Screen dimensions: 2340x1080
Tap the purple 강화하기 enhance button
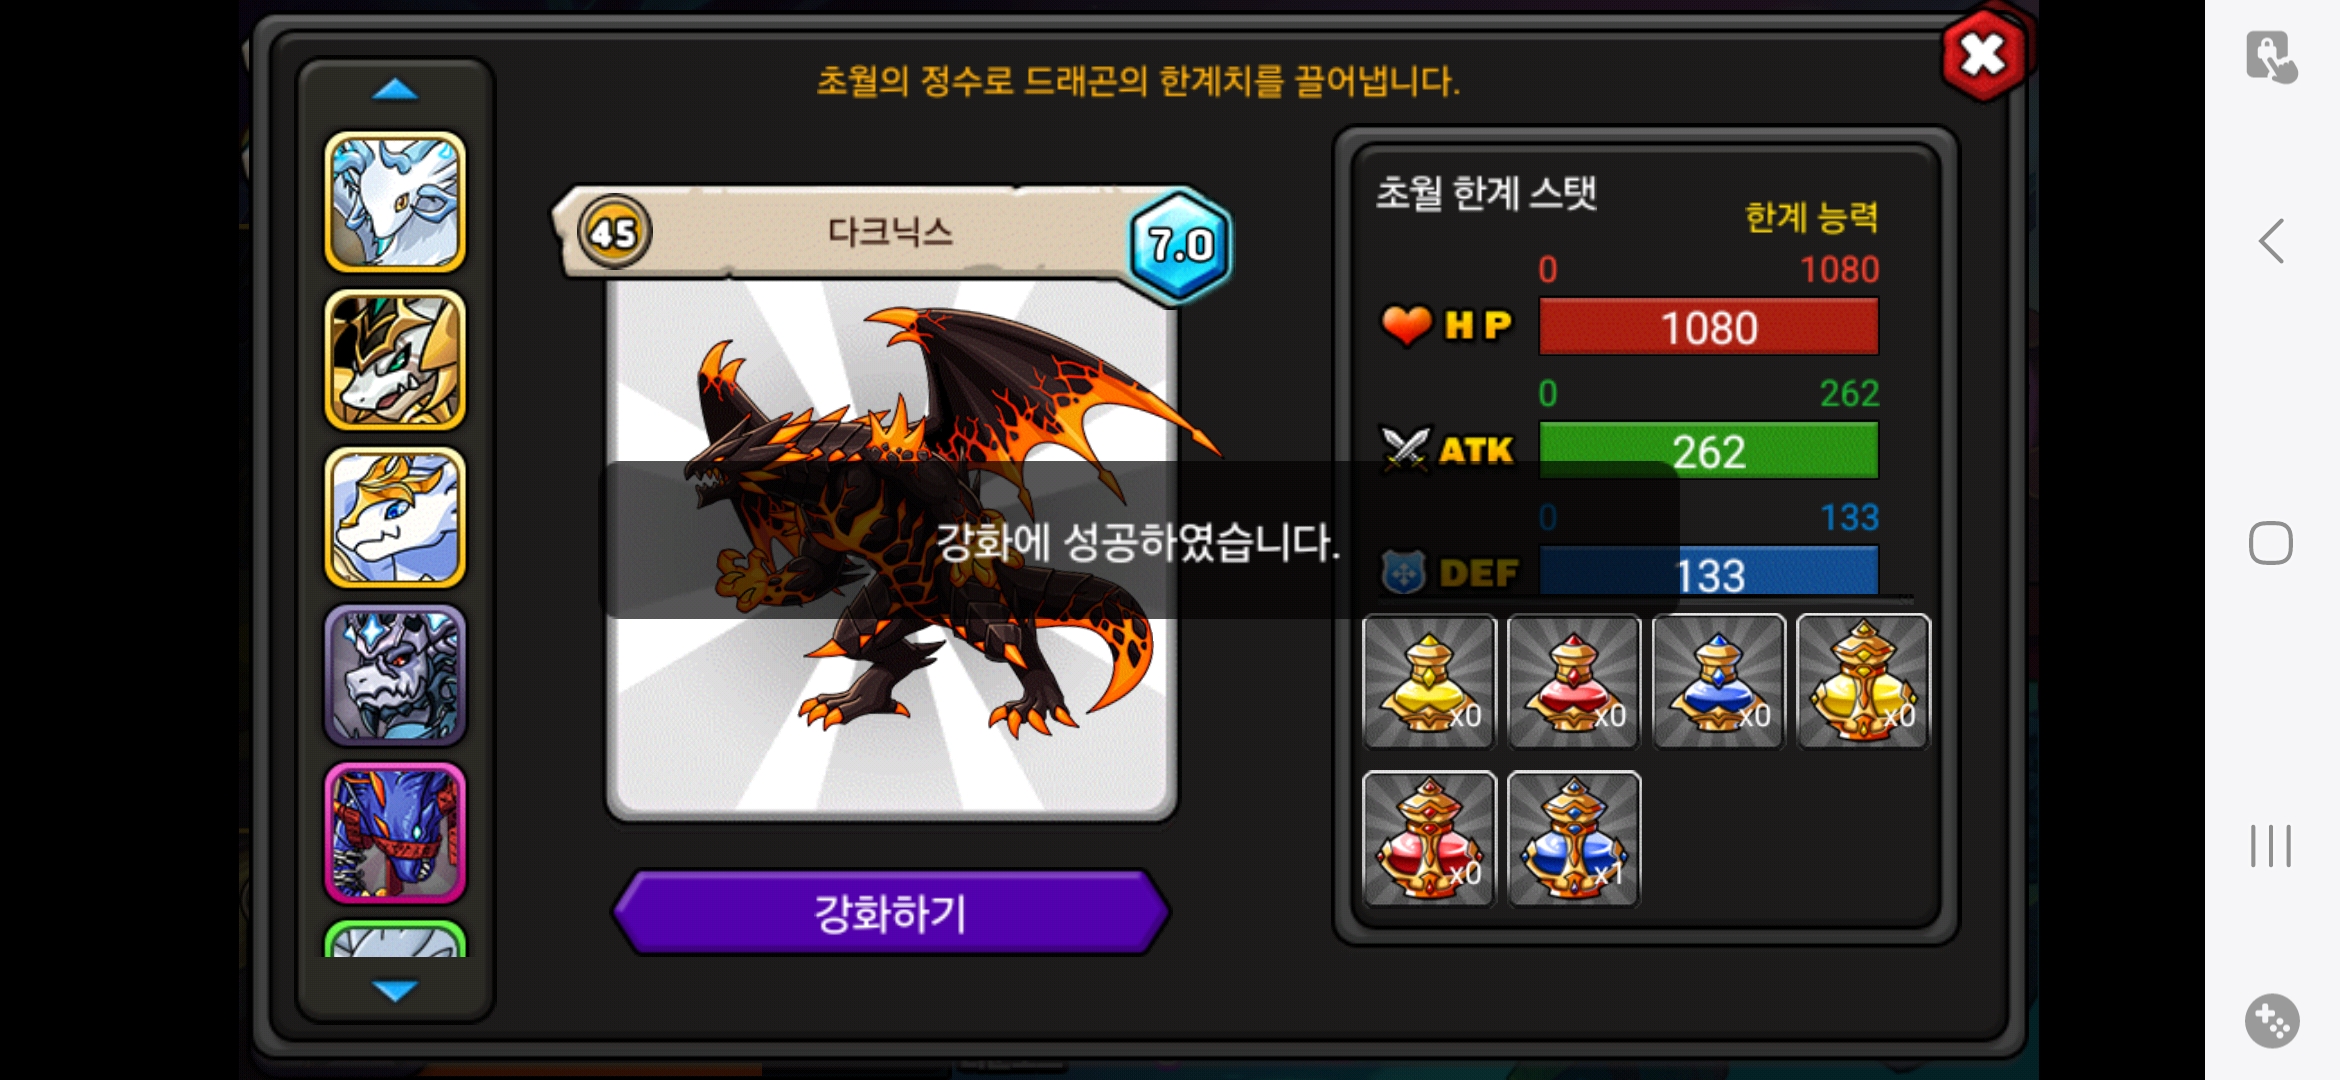[890, 912]
